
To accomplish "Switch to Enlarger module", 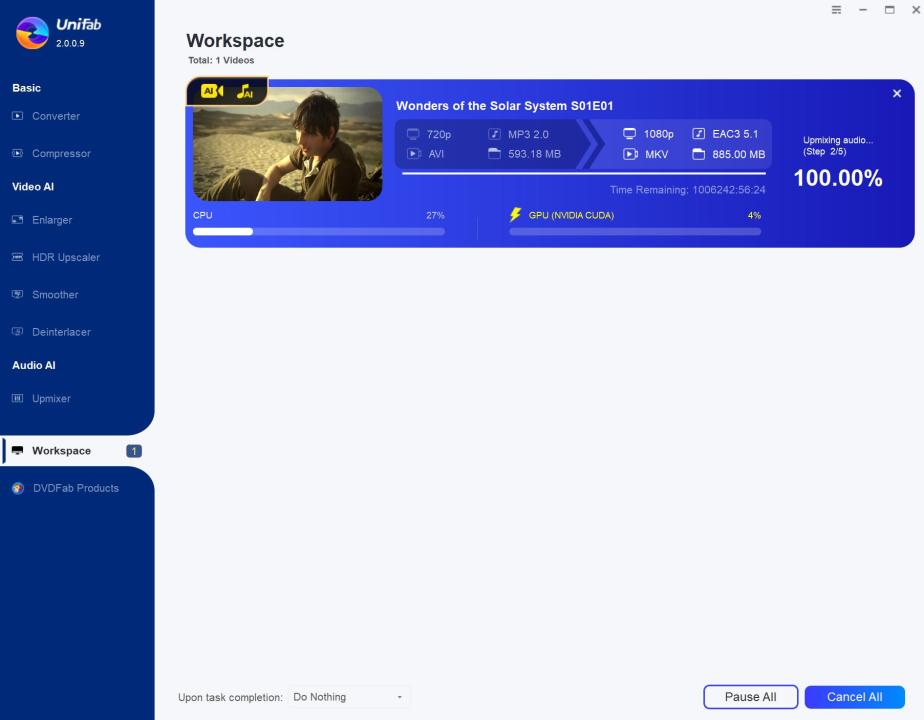I will click(52, 220).
